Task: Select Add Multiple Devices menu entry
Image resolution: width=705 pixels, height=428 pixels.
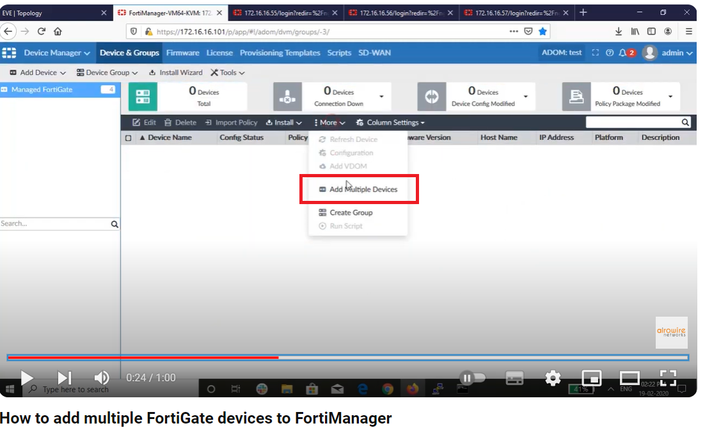Action: [358, 189]
